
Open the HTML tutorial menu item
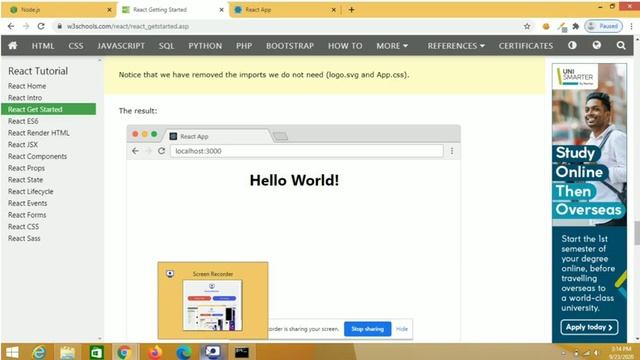(x=43, y=46)
